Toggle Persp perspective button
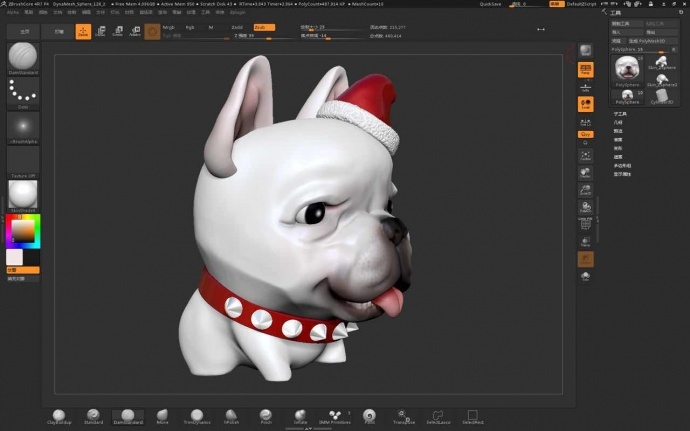Screen dimensions: 690x431 (585, 70)
